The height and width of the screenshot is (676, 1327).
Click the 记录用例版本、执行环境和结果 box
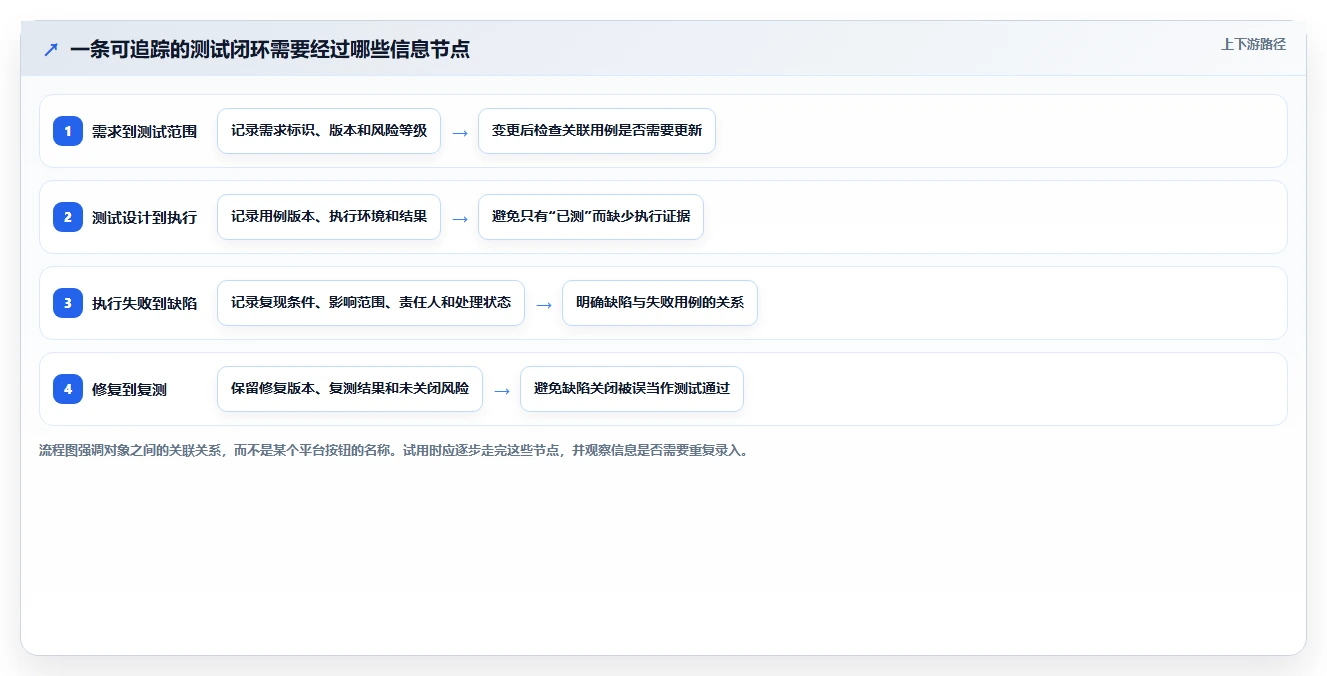[x=329, y=217]
